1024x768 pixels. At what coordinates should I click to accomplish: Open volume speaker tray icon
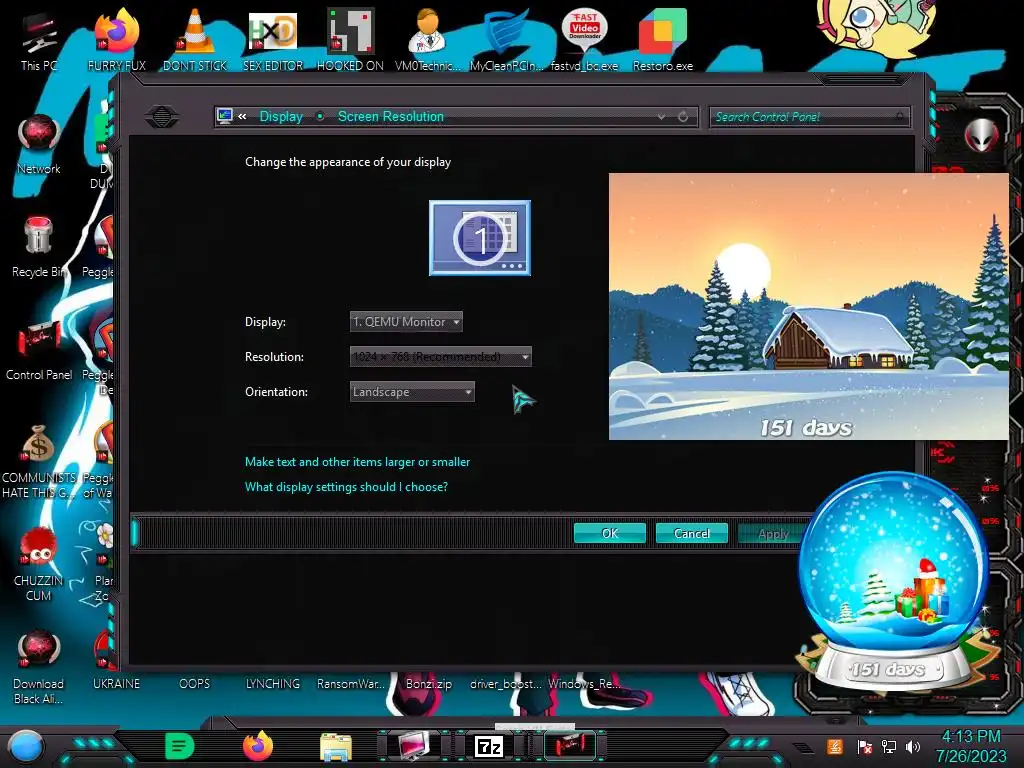pyautogui.click(x=913, y=746)
